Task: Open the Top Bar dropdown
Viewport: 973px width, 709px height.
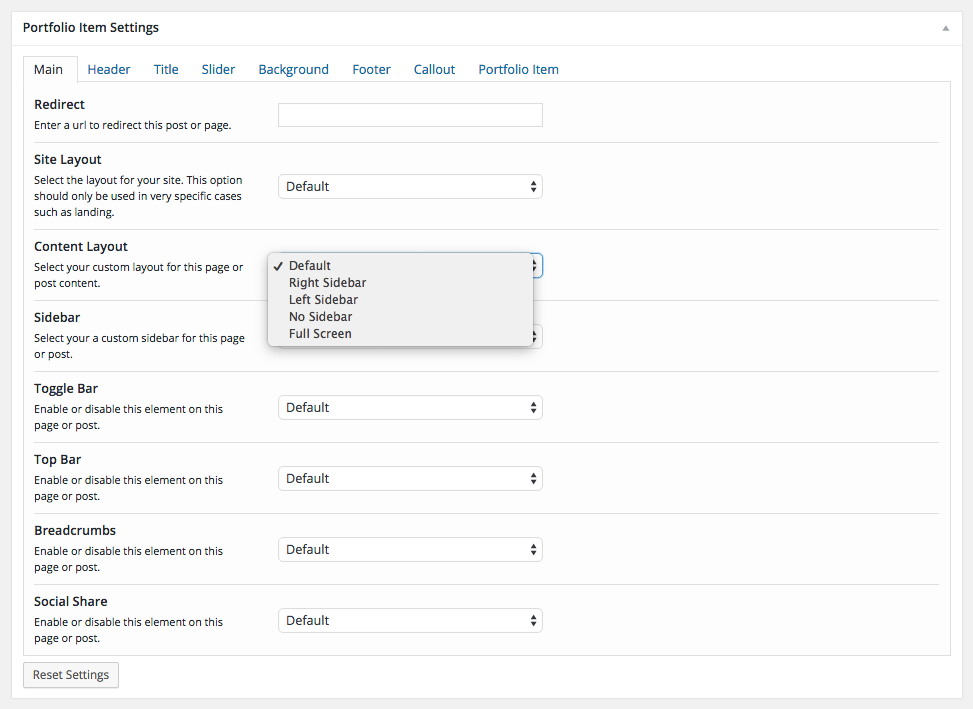Action: tap(410, 479)
